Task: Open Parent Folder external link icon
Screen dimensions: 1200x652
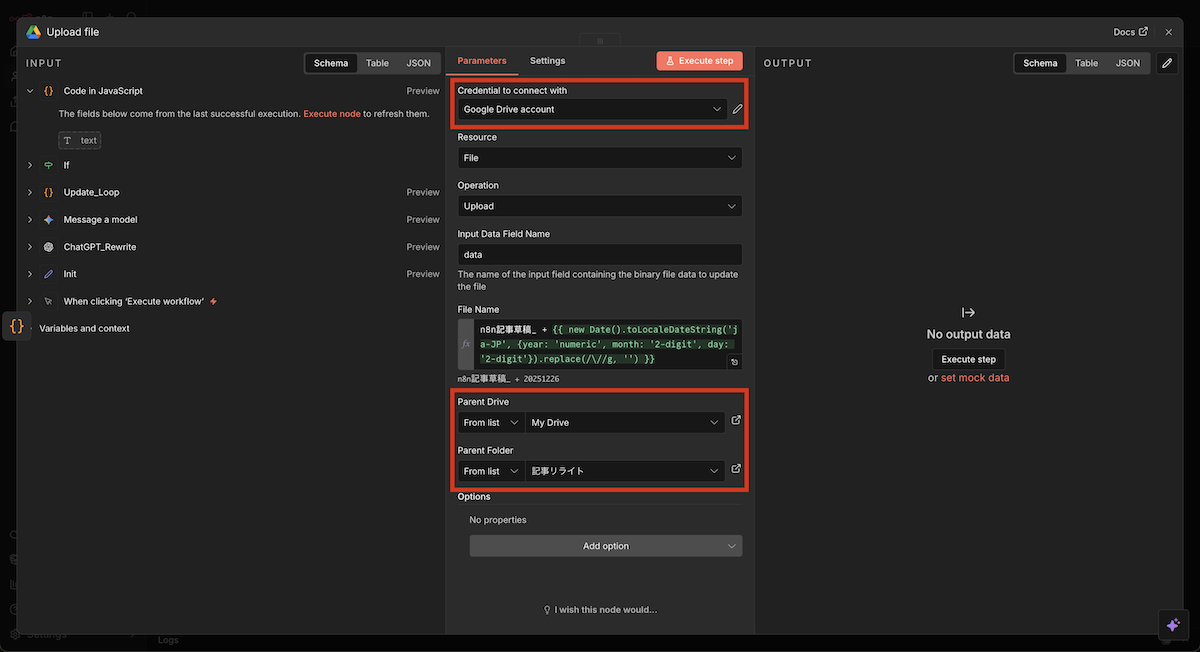Action: (x=736, y=469)
